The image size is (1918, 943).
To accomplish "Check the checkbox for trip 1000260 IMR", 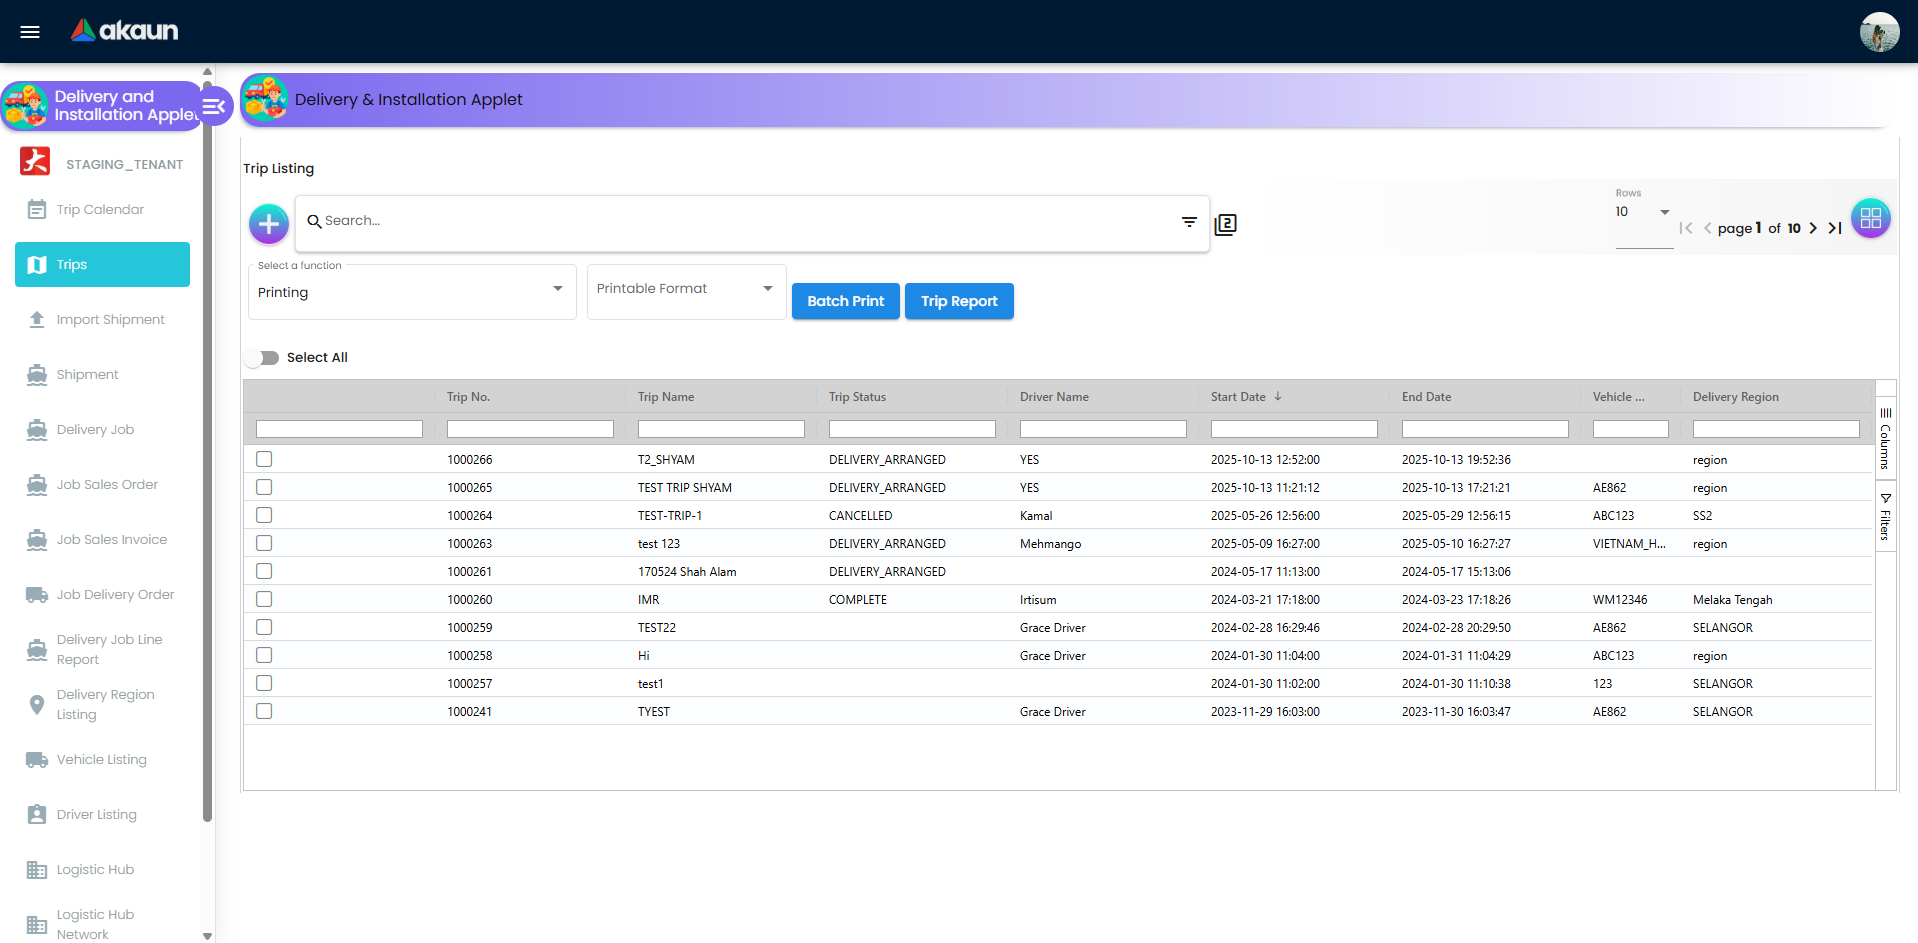I will [x=263, y=599].
